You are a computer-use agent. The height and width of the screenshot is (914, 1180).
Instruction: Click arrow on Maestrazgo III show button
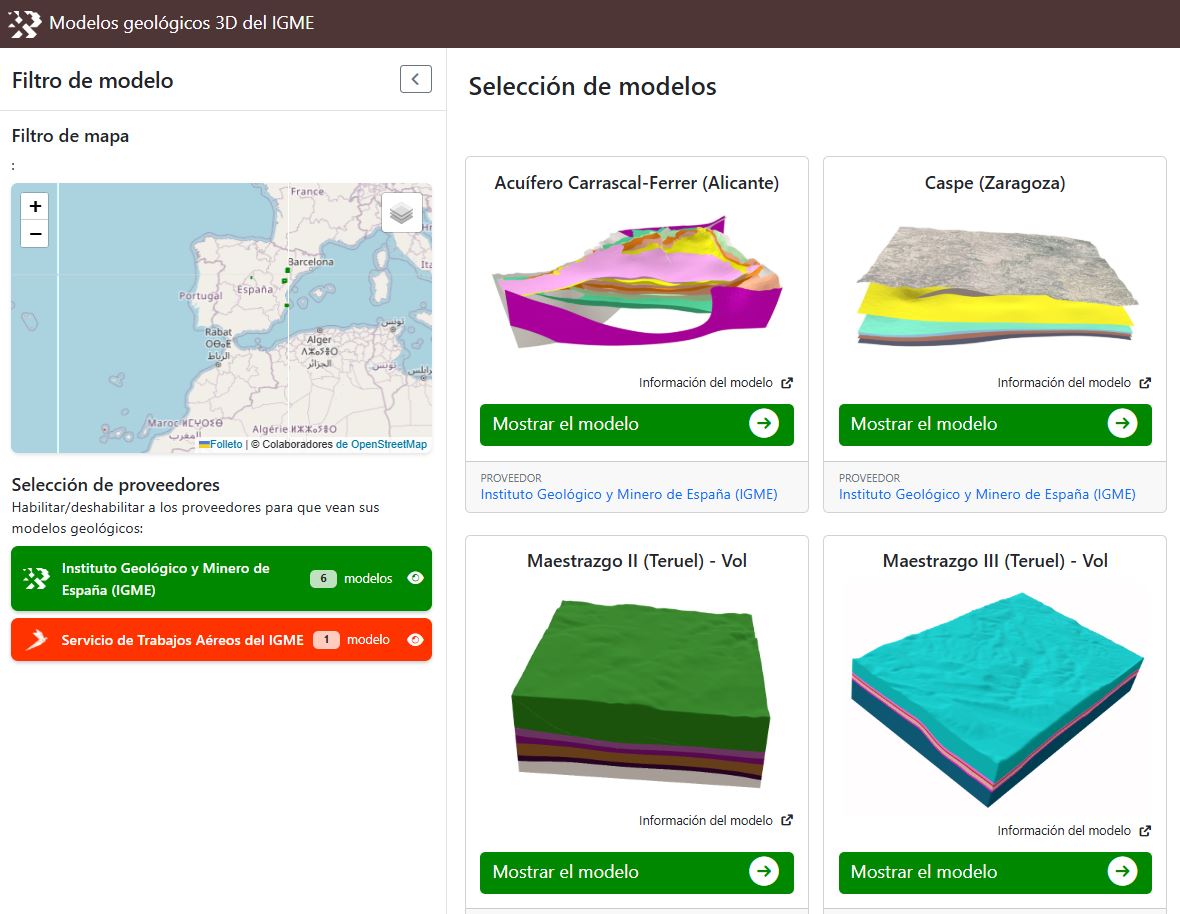click(x=1122, y=872)
